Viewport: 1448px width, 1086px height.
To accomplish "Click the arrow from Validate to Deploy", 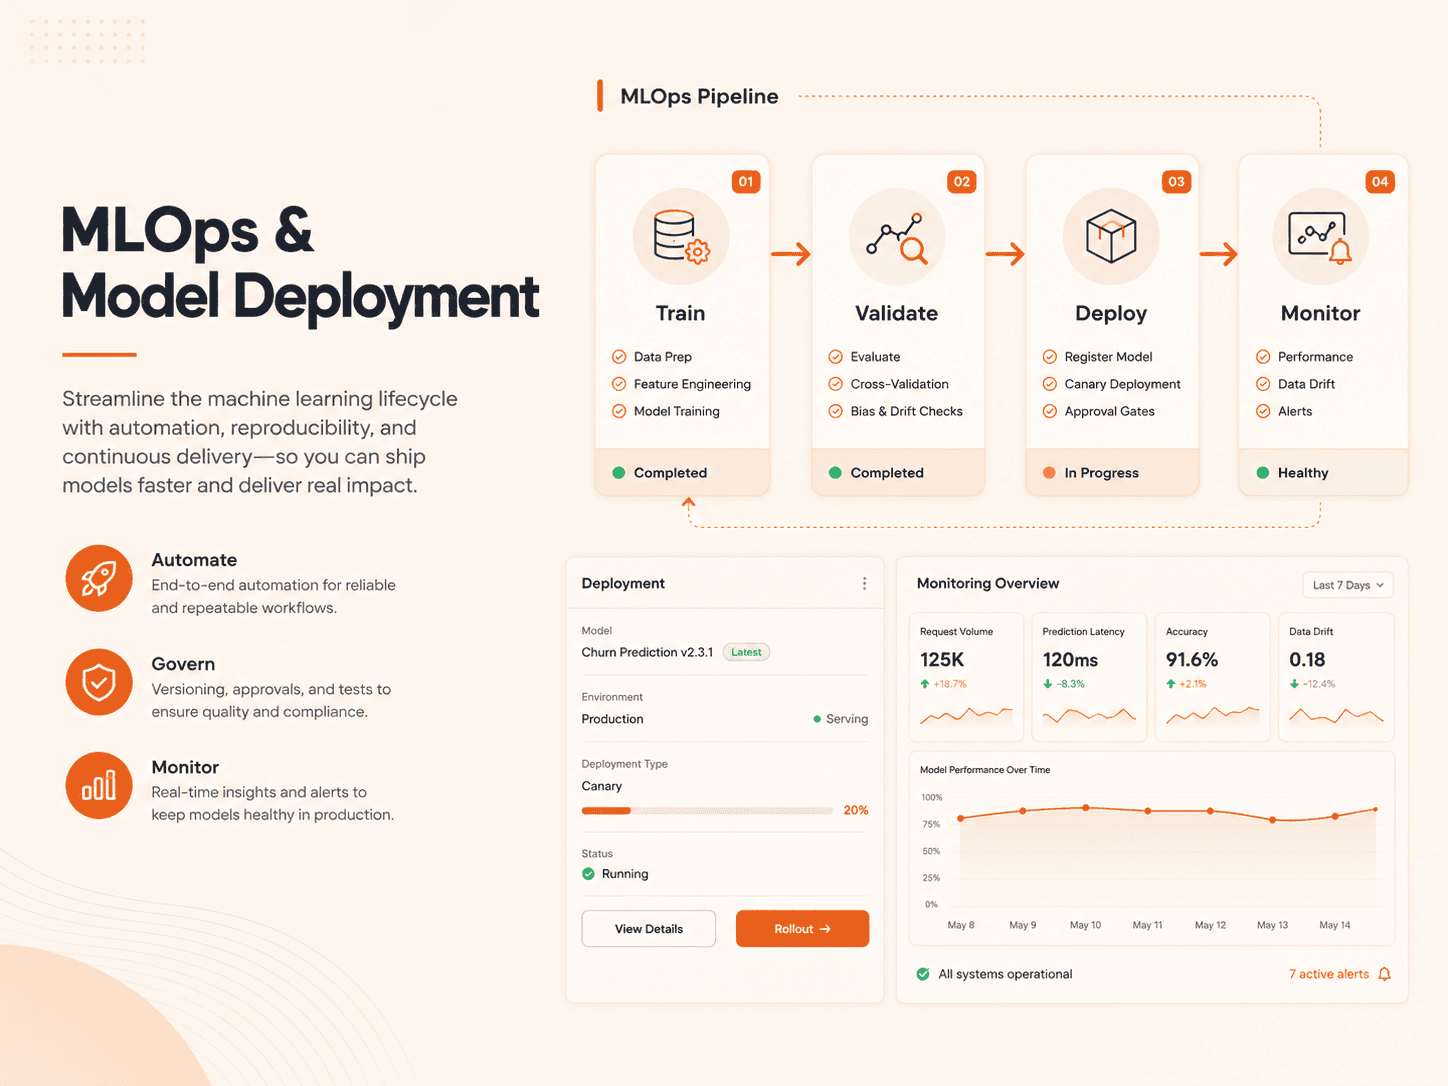I will pos(1005,254).
